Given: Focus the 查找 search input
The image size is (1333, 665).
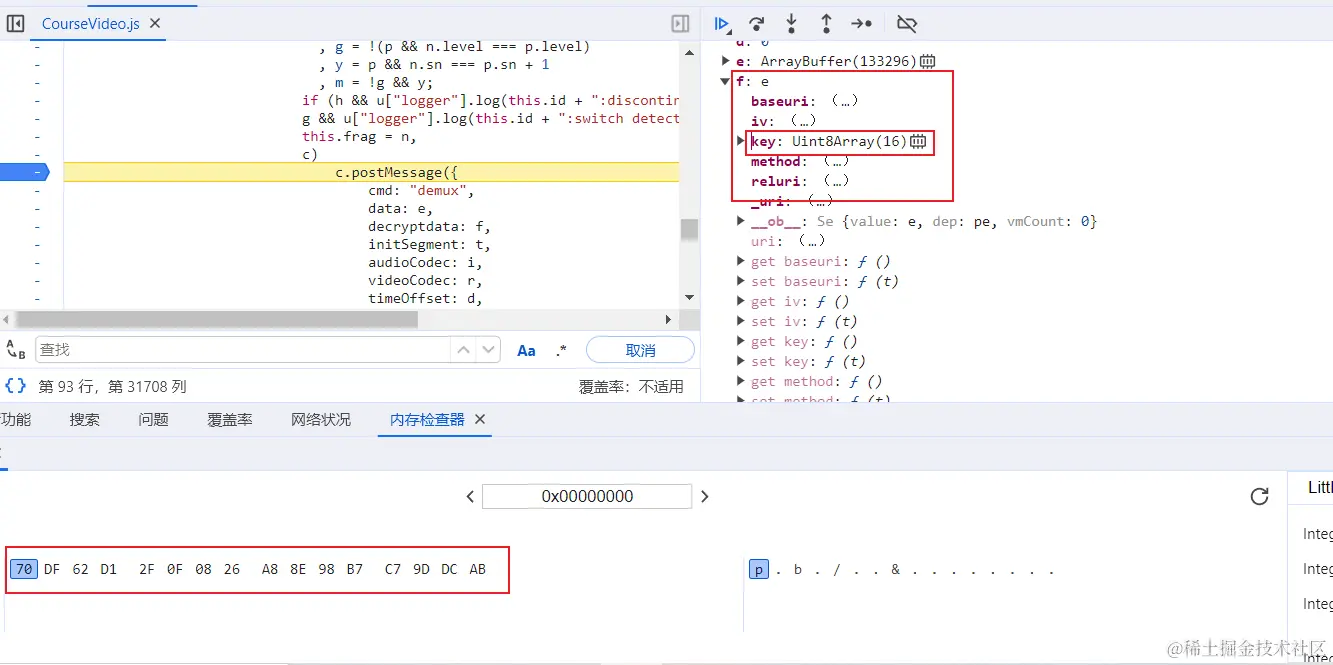Looking at the screenshot, I should point(243,350).
